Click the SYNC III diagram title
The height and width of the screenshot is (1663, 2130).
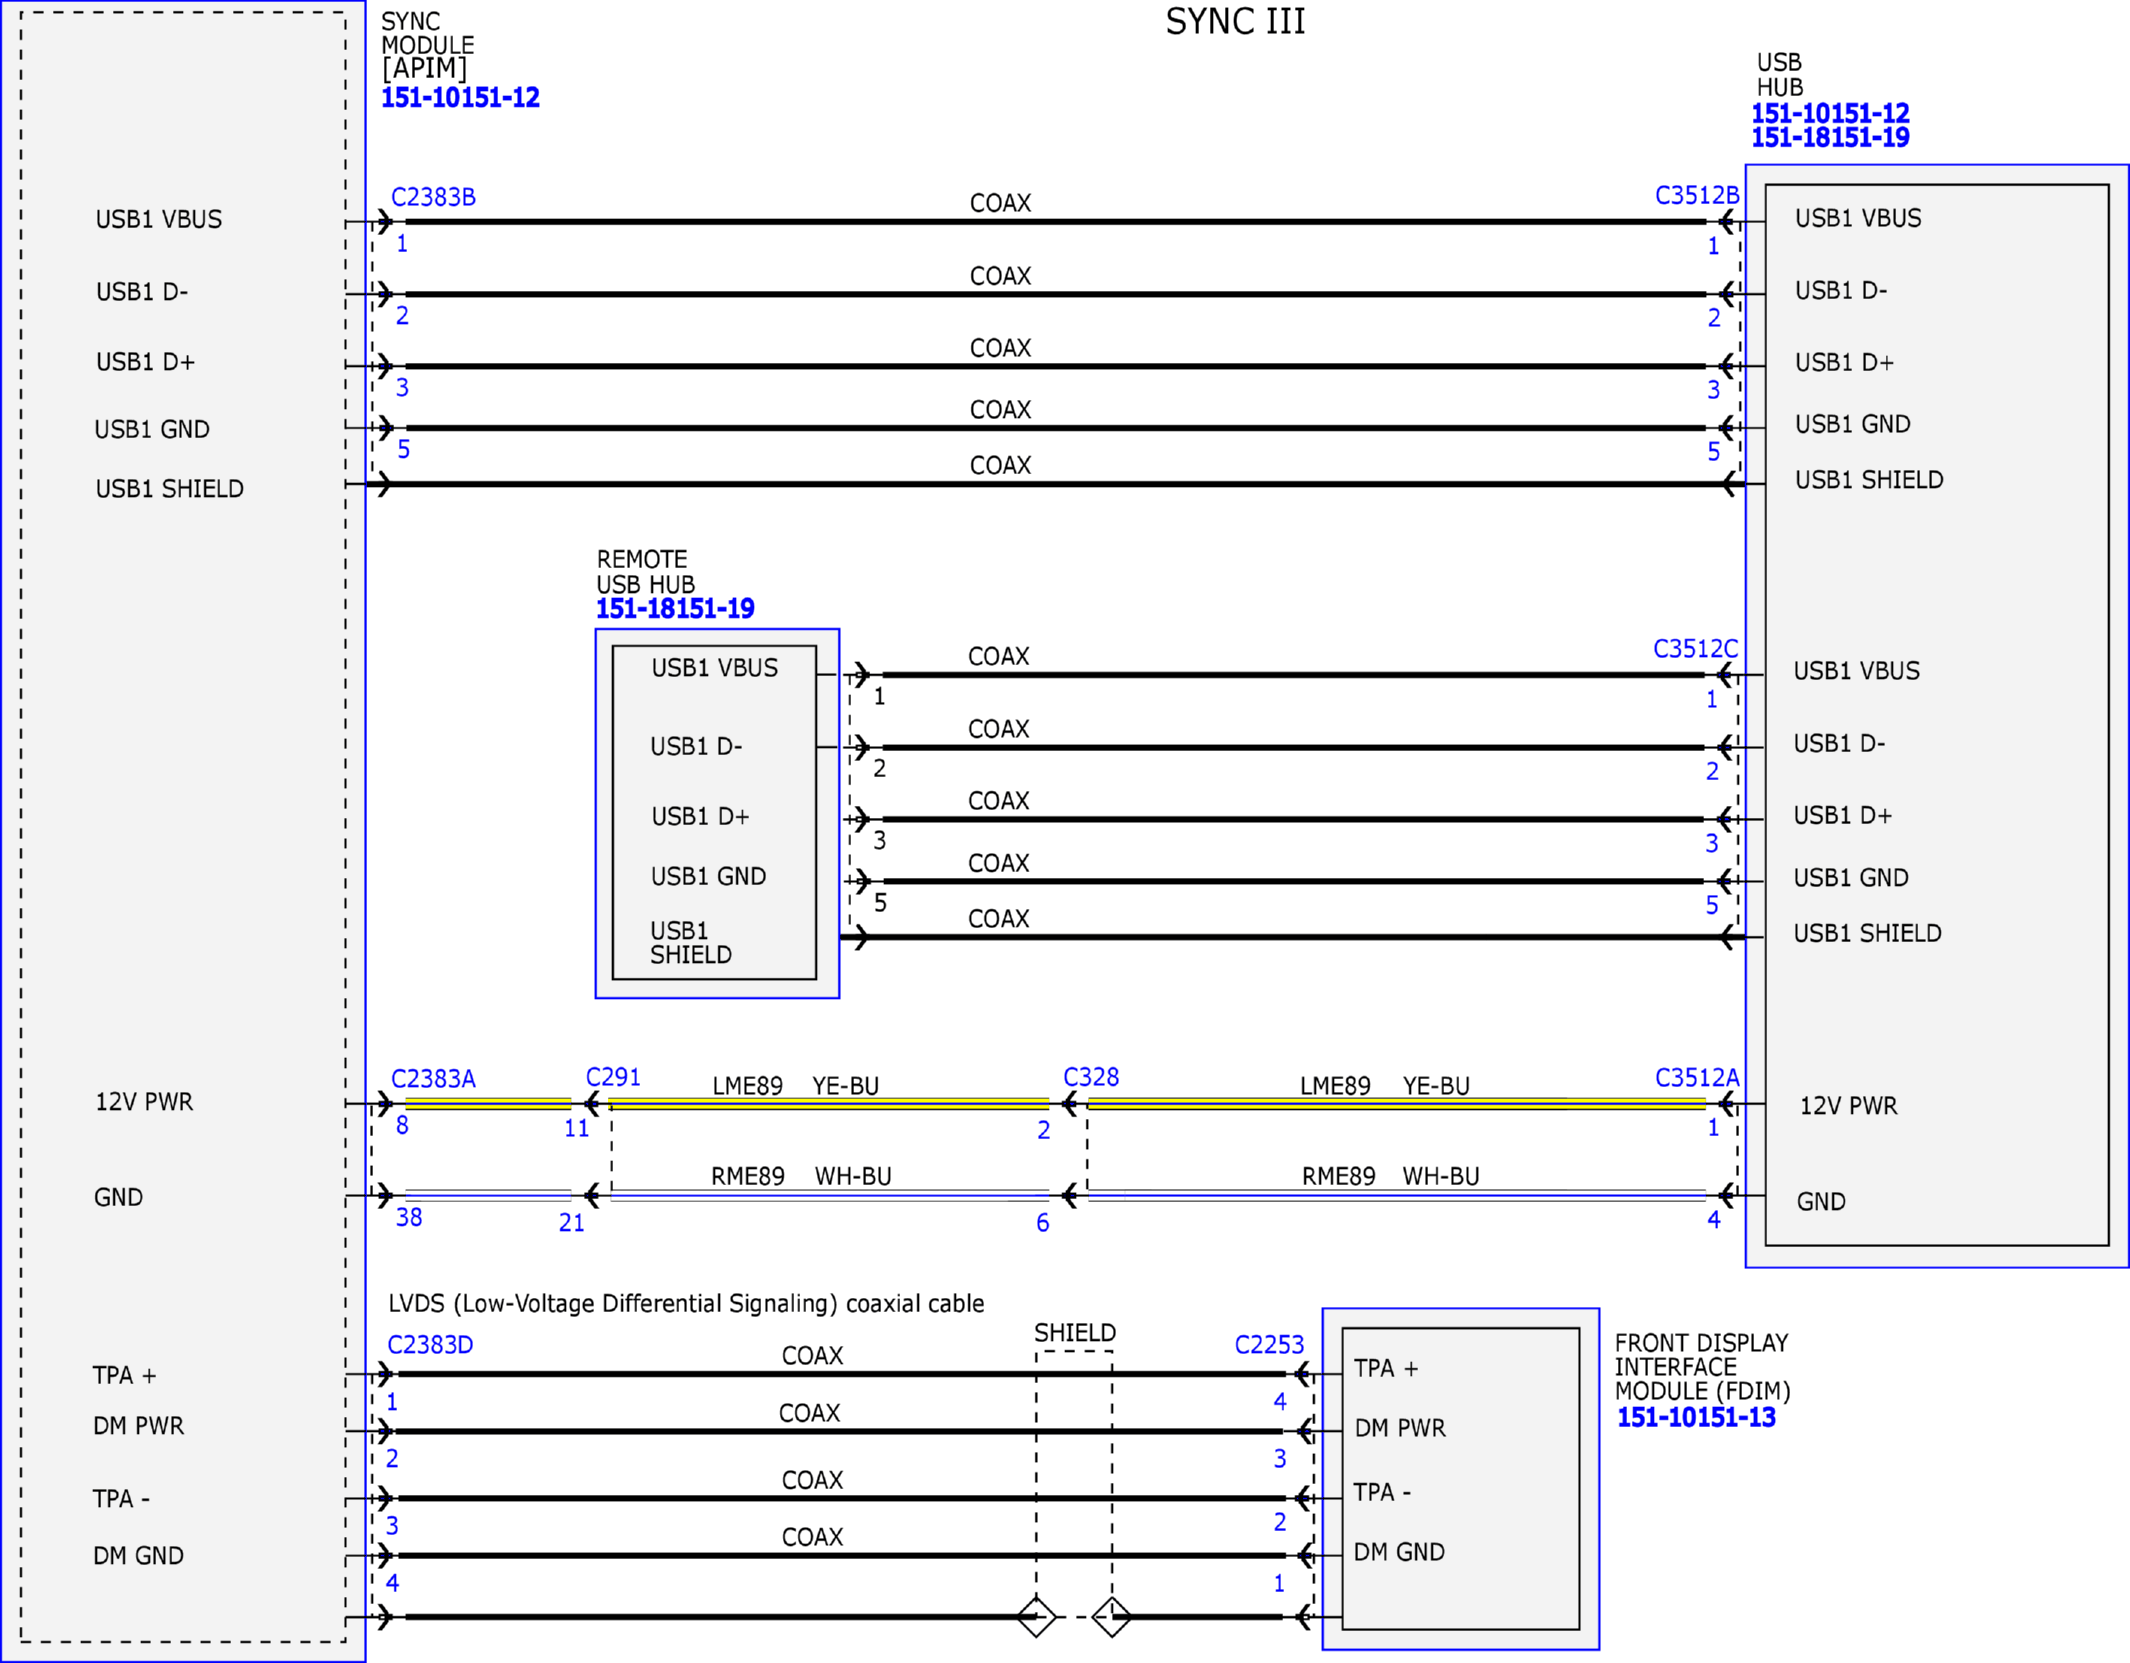(x=1235, y=21)
